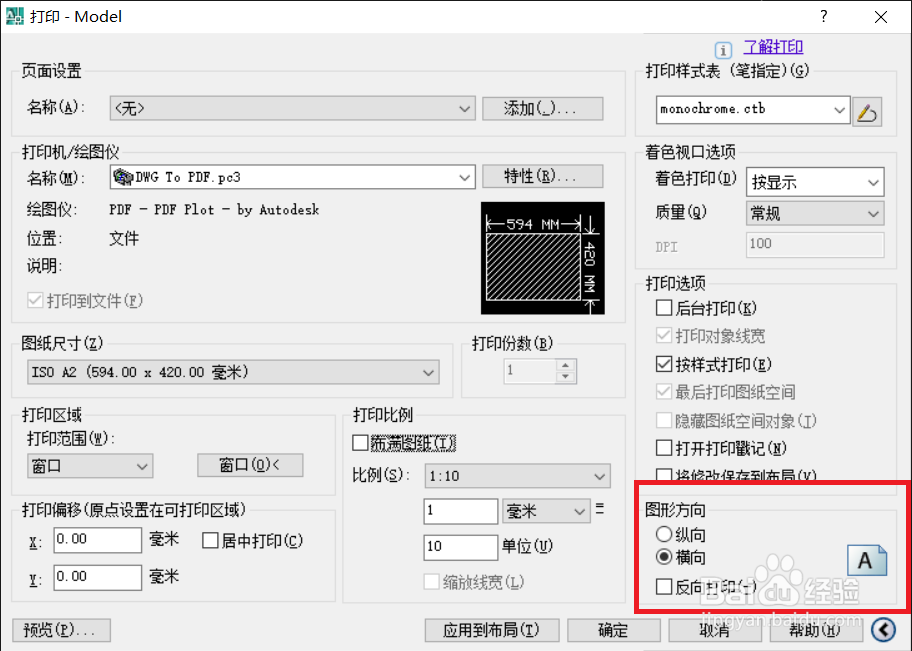Select the 纵向 orientation radio button
912x651 pixels.
662,533
